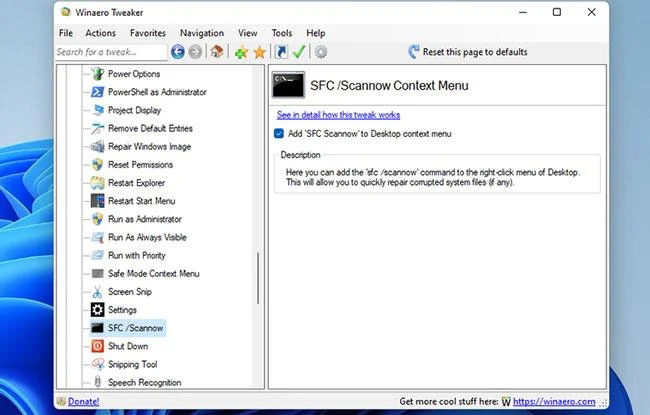Click the Winaero W logo in status bar

[506, 402]
